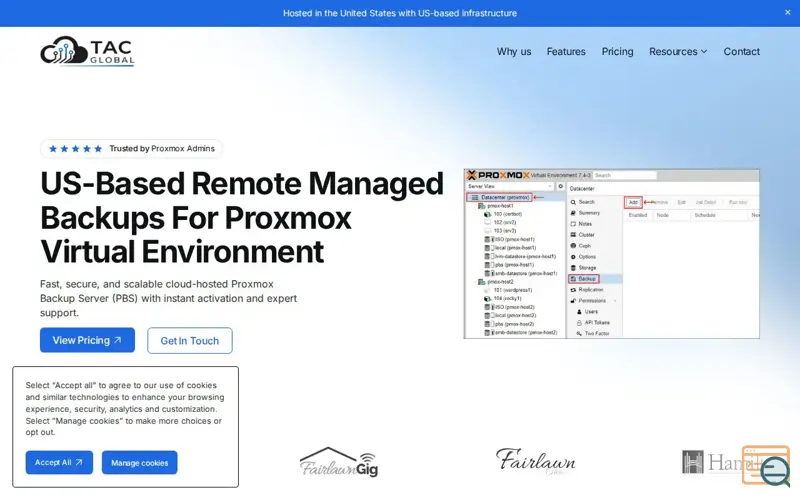The width and height of the screenshot is (800, 500).
Task: Open the Contact page link
Action: tap(741, 52)
